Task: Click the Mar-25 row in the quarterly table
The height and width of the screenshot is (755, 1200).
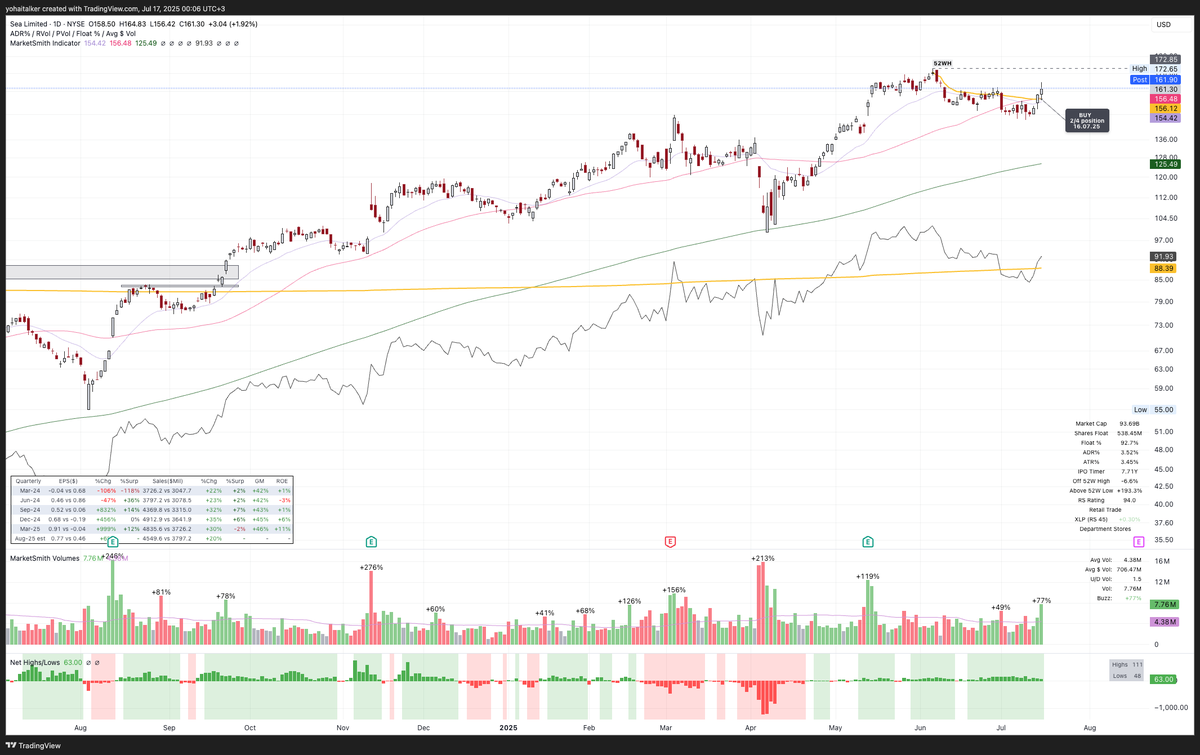Action: click(152, 529)
